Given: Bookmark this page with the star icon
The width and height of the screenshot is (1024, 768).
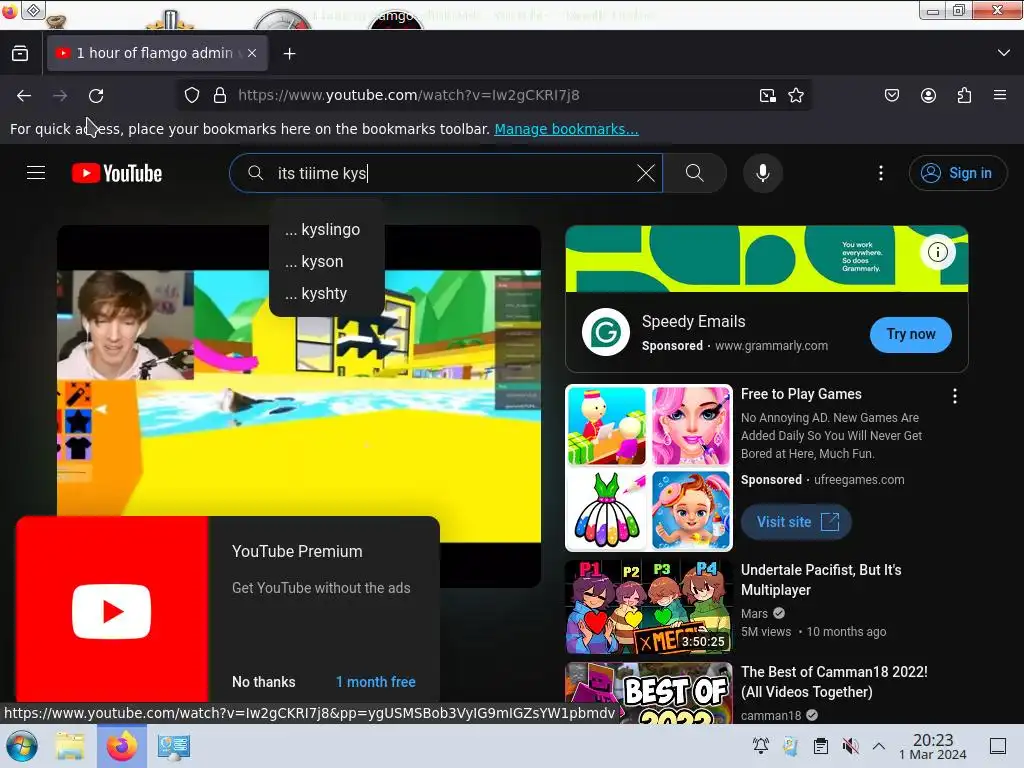Looking at the screenshot, I should click(x=795, y=95).
